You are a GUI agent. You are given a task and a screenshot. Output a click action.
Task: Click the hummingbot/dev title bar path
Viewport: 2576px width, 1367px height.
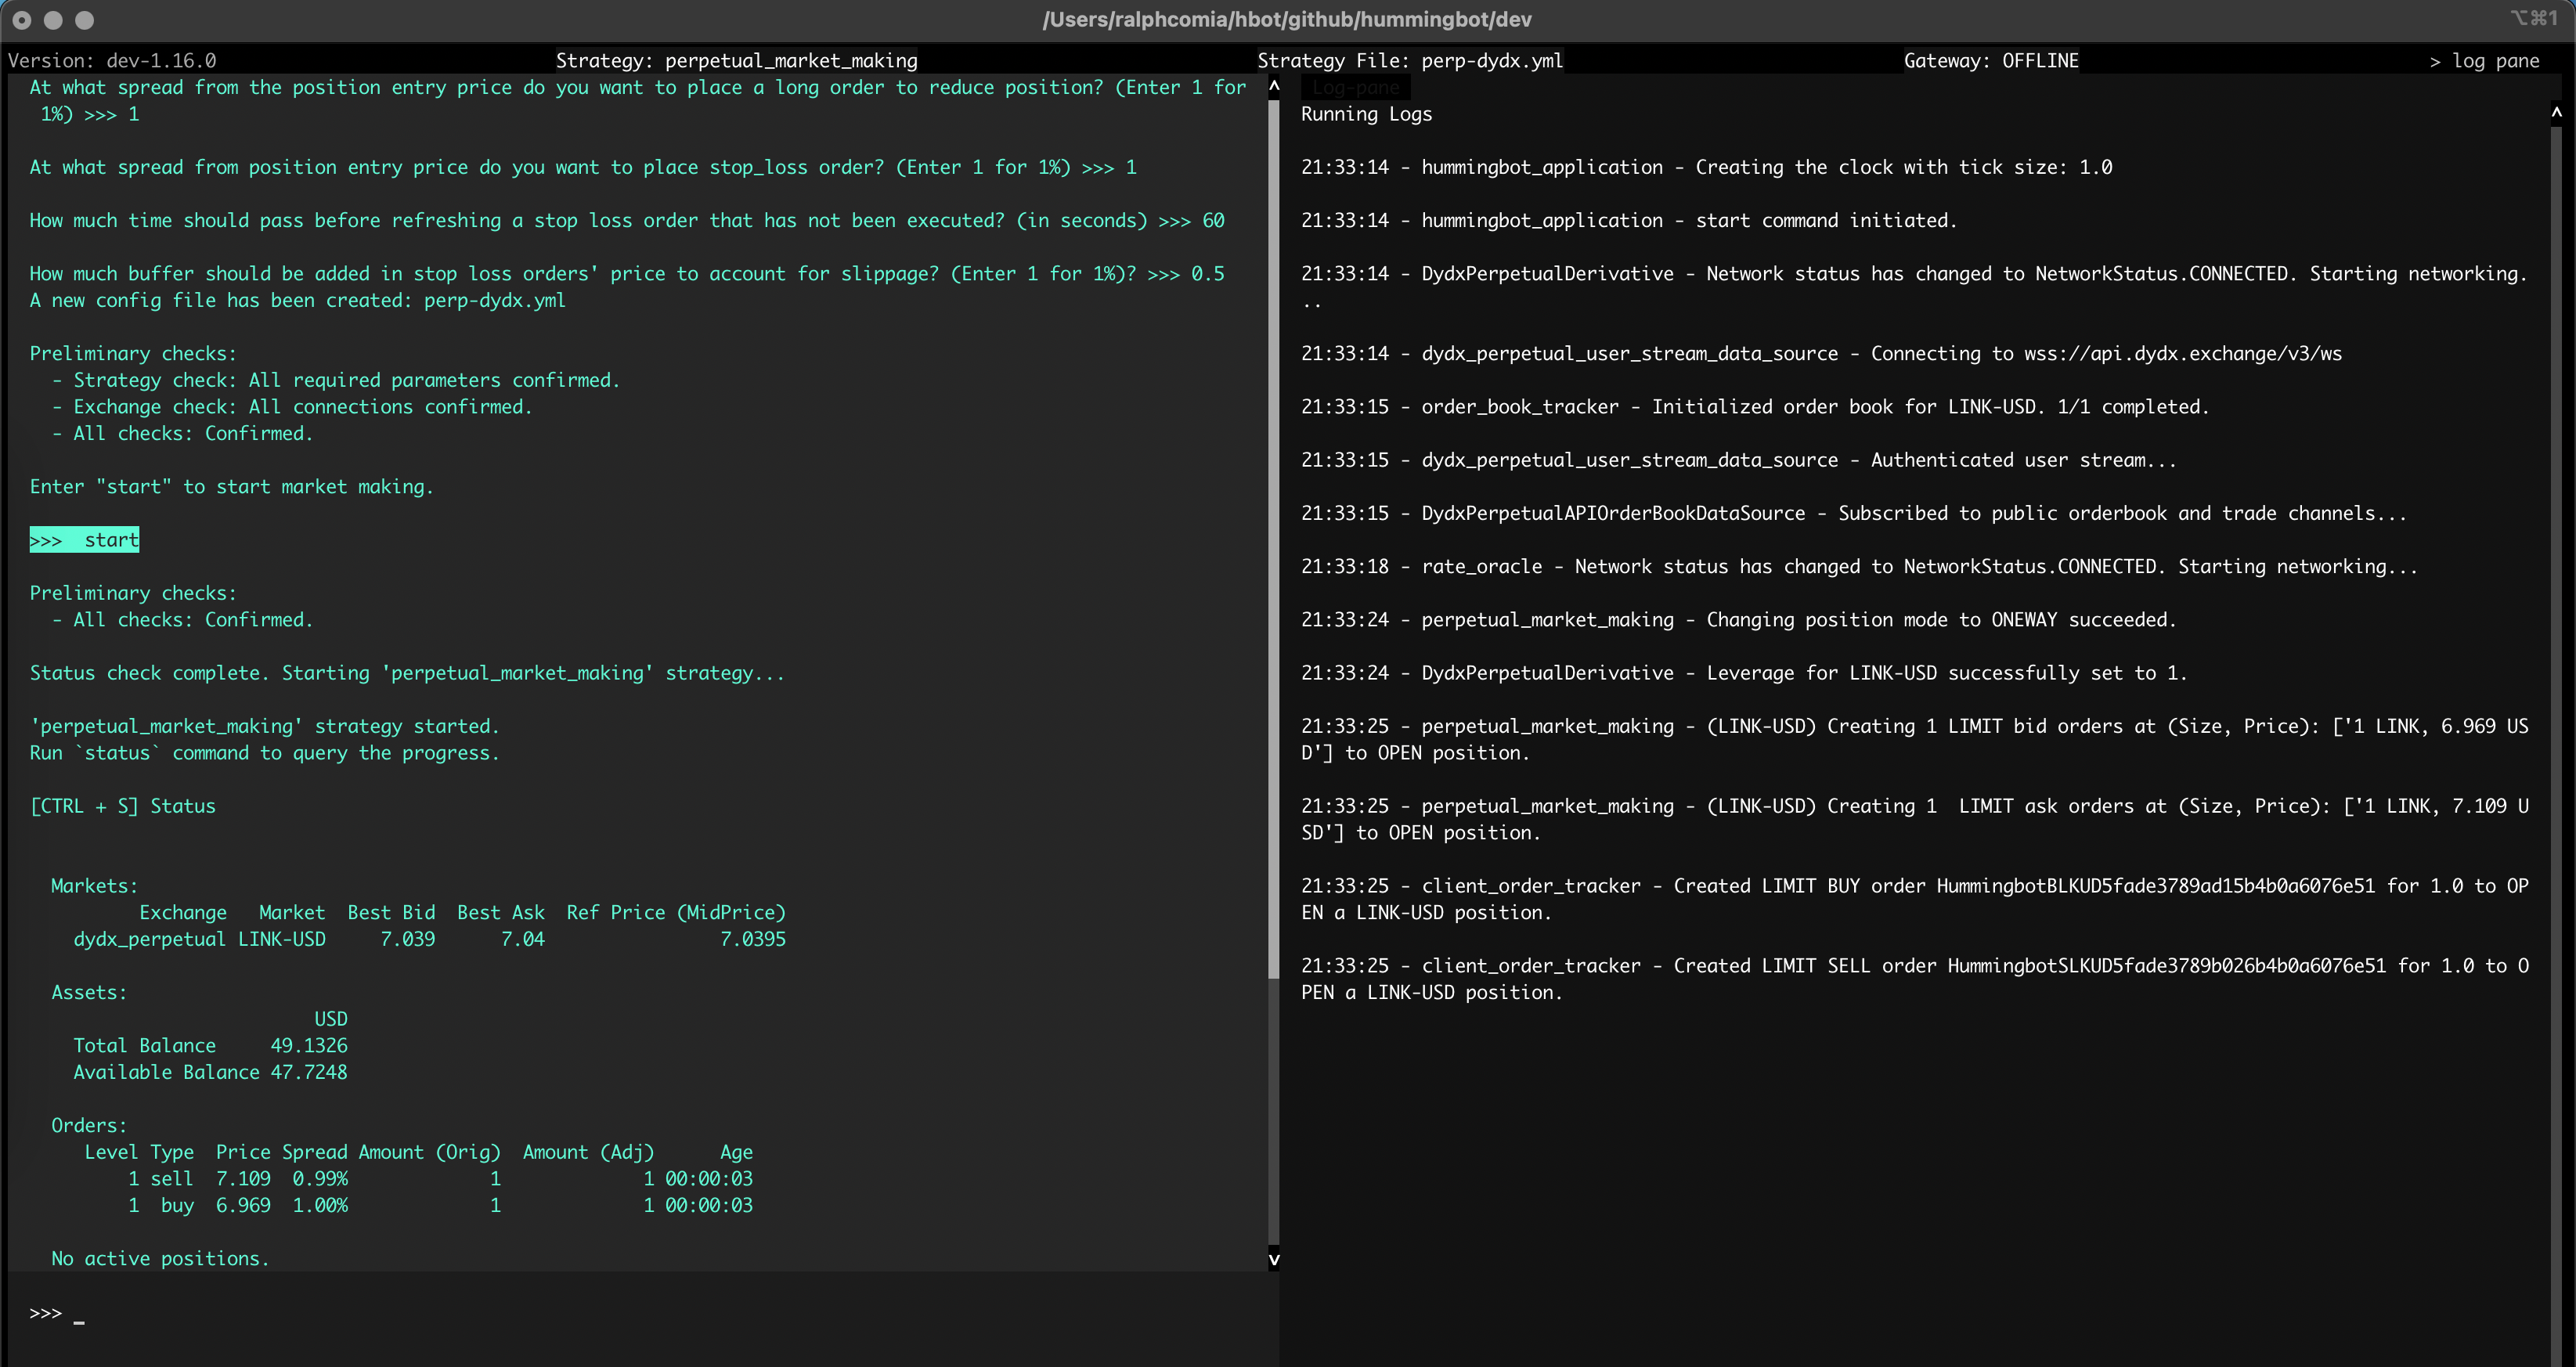(1288, 18)
